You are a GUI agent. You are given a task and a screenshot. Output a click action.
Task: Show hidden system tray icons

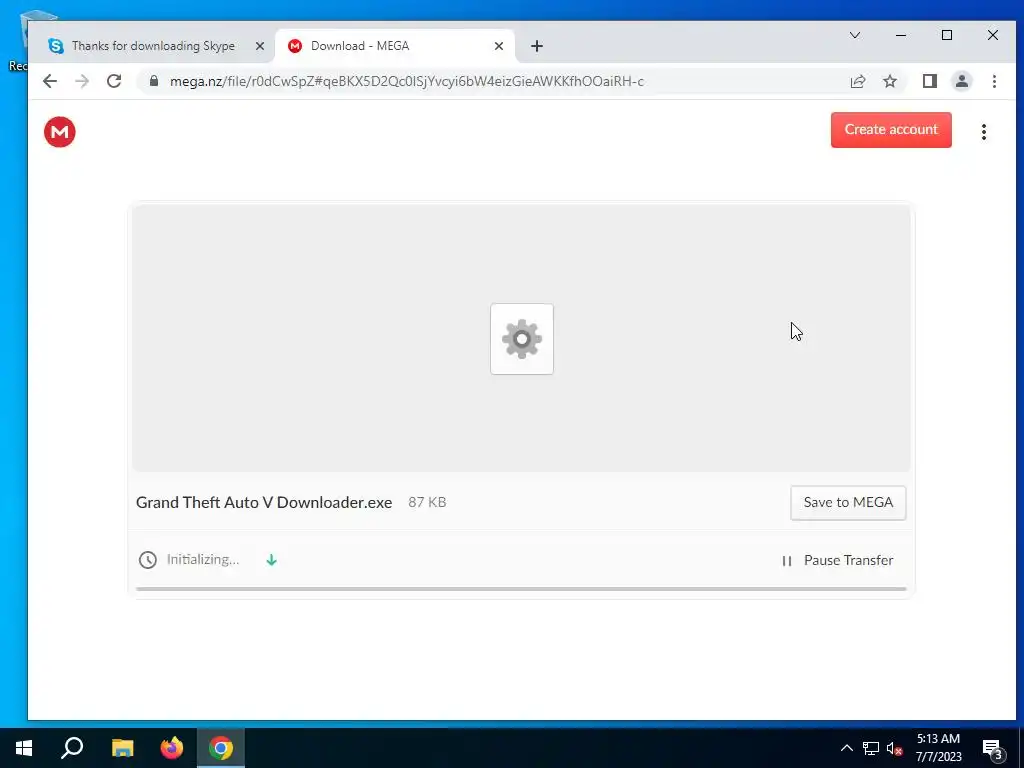pyautogui.click(x=846, y=748)
